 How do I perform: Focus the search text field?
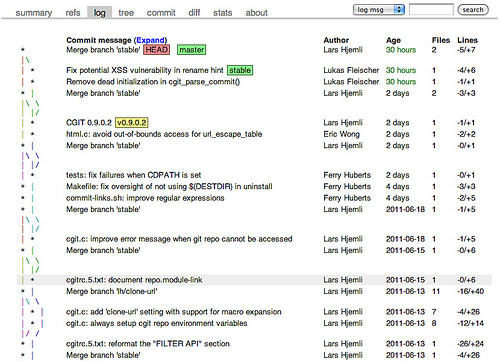point(431,9)
